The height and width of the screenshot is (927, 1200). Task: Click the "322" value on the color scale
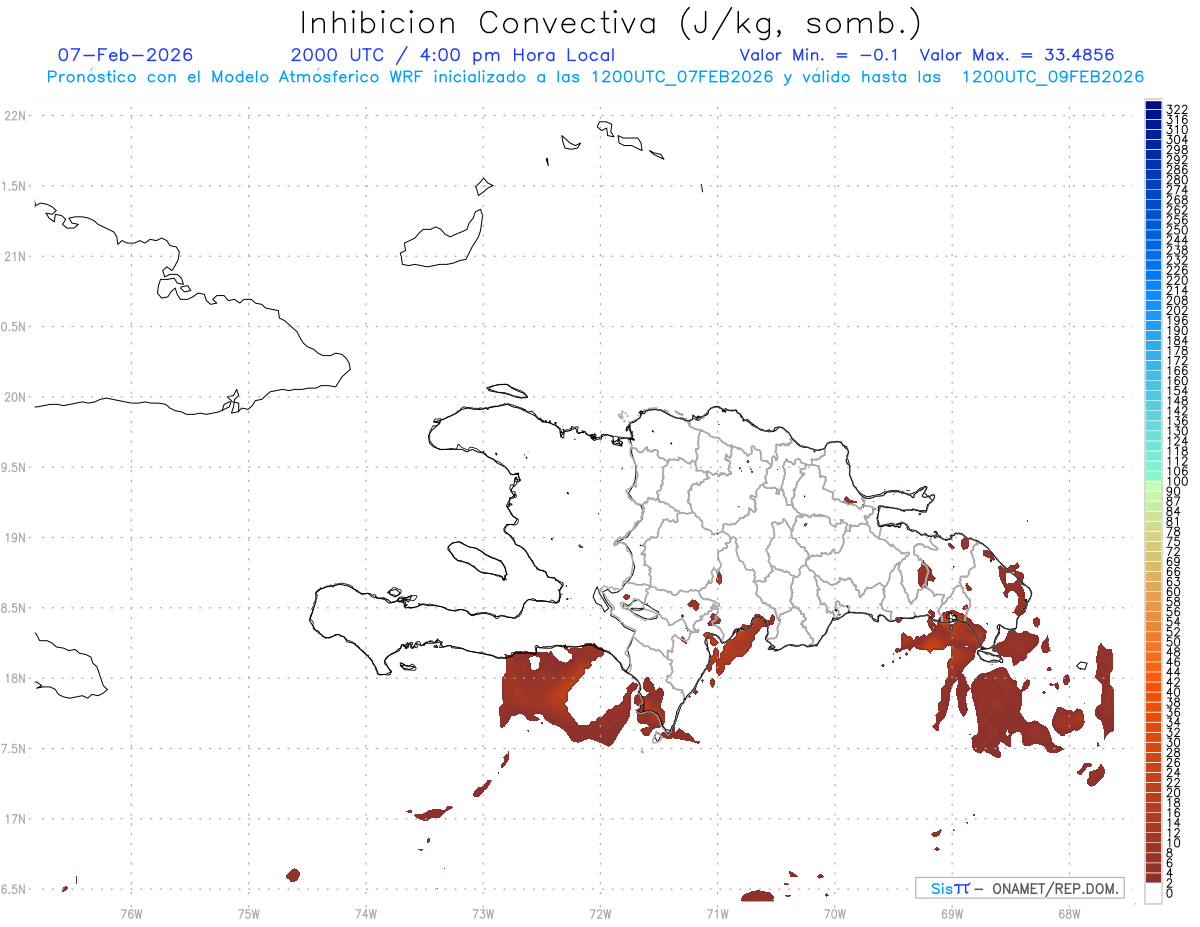[1177, 108]
